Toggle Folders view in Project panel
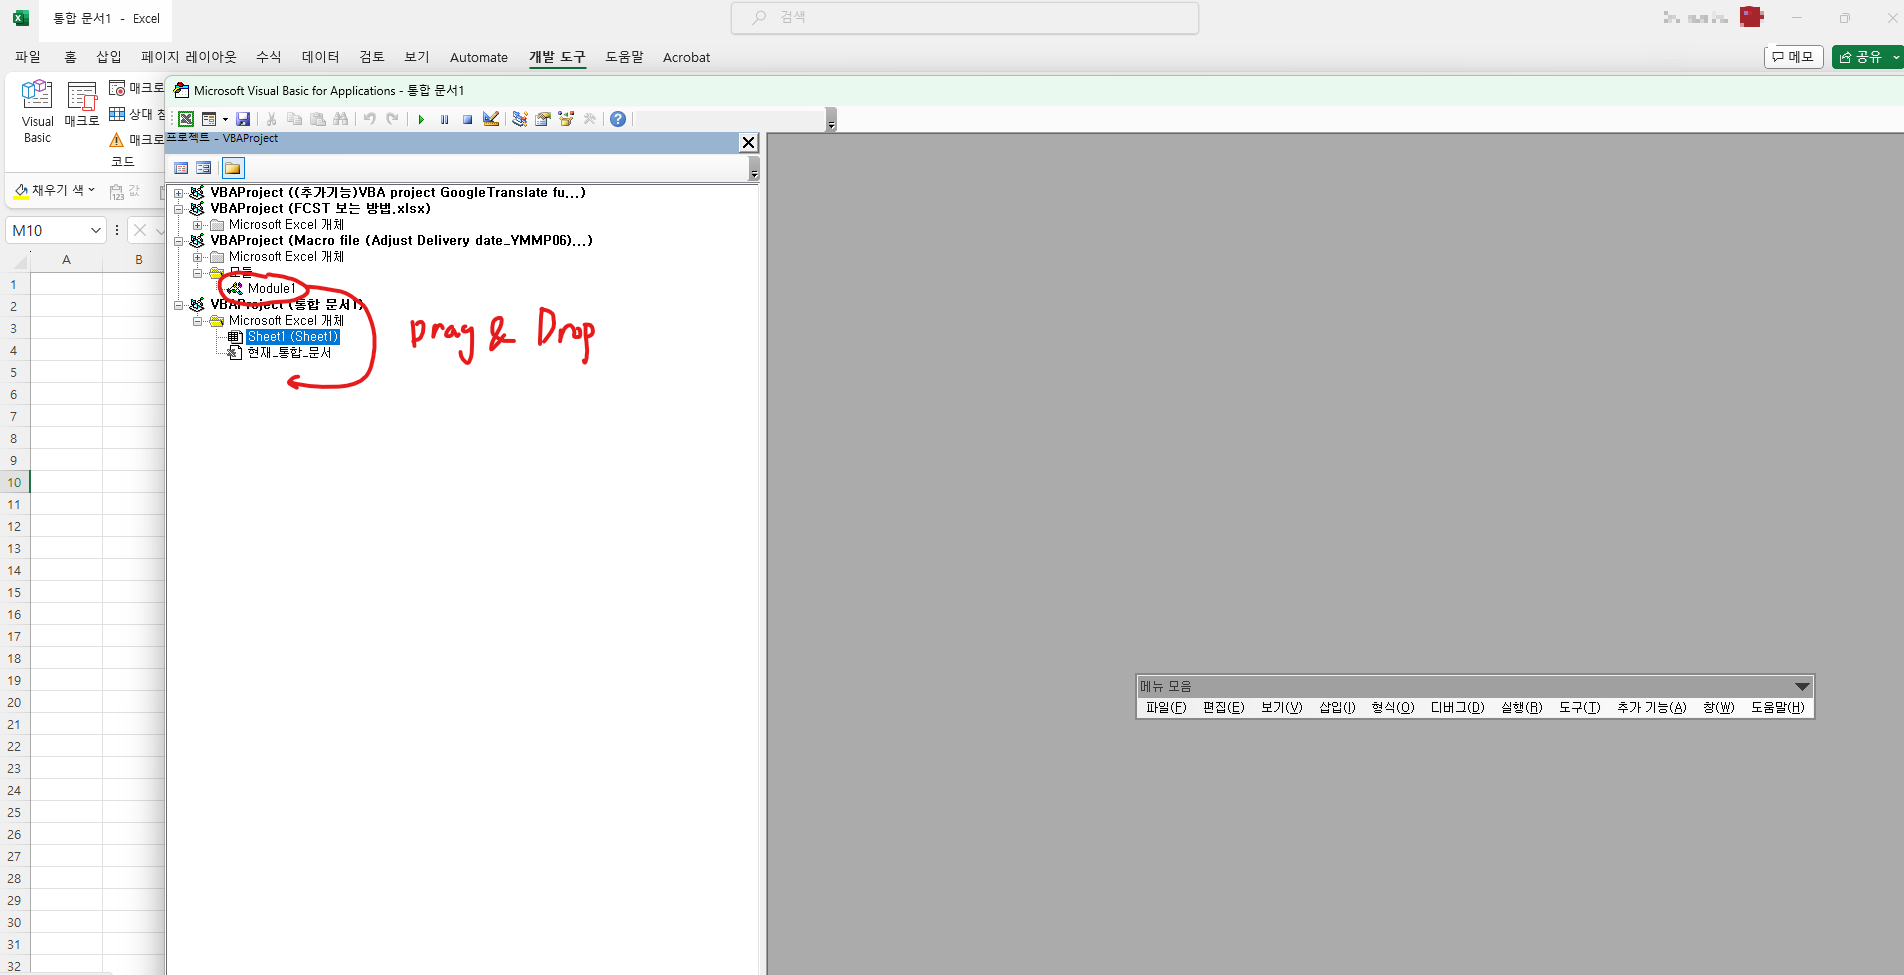 tap(233, 168)
